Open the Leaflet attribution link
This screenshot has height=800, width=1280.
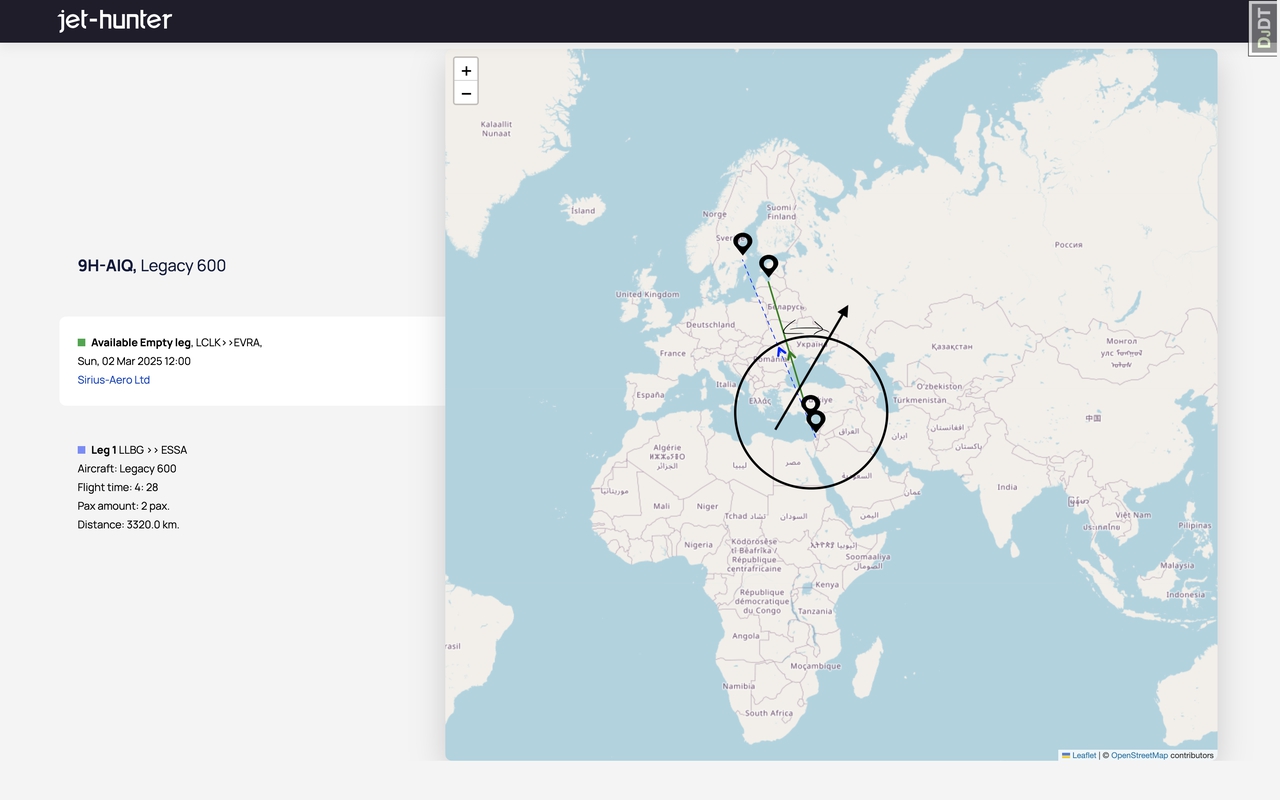click(1084, 755)
